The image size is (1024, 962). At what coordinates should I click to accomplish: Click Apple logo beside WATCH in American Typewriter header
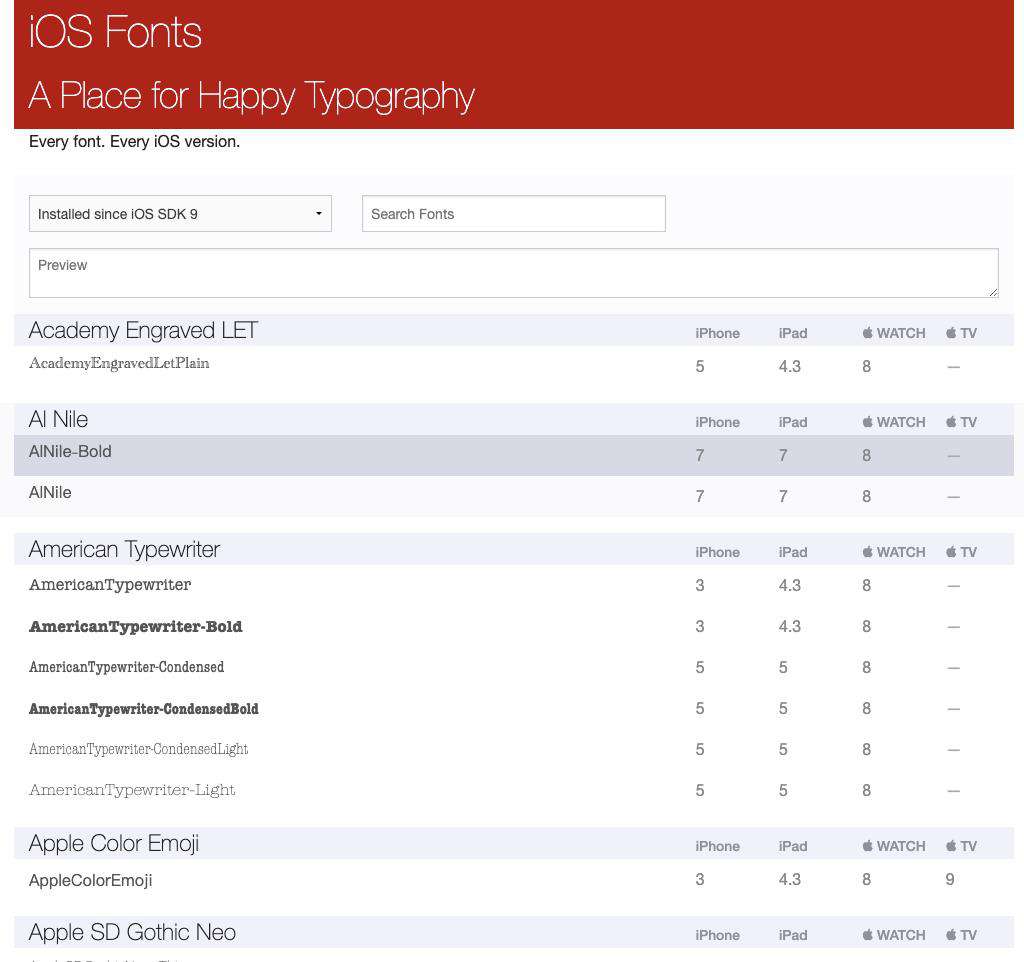click(867, 552)
